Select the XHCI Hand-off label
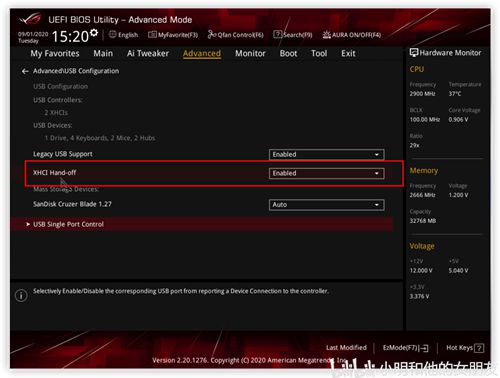 point(54,173)
